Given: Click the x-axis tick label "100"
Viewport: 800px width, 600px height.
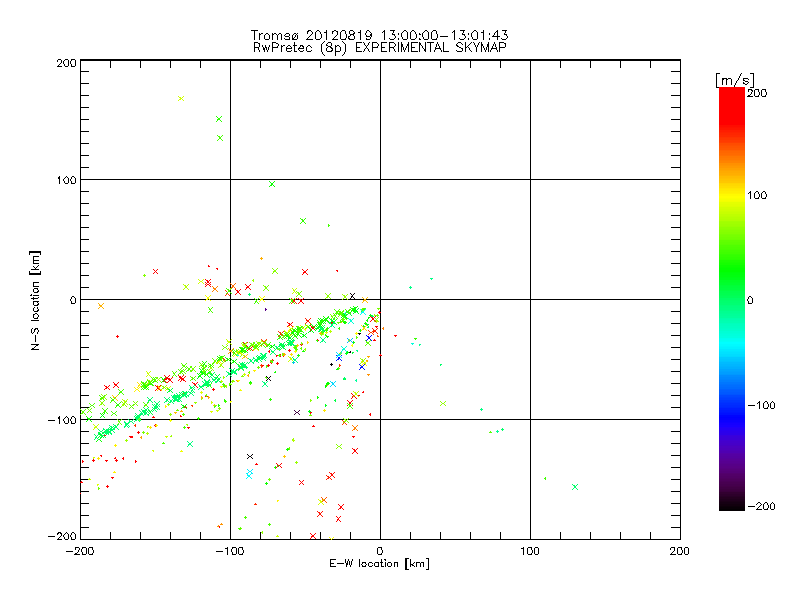Looking at the screenshot, I should [530, 551].
